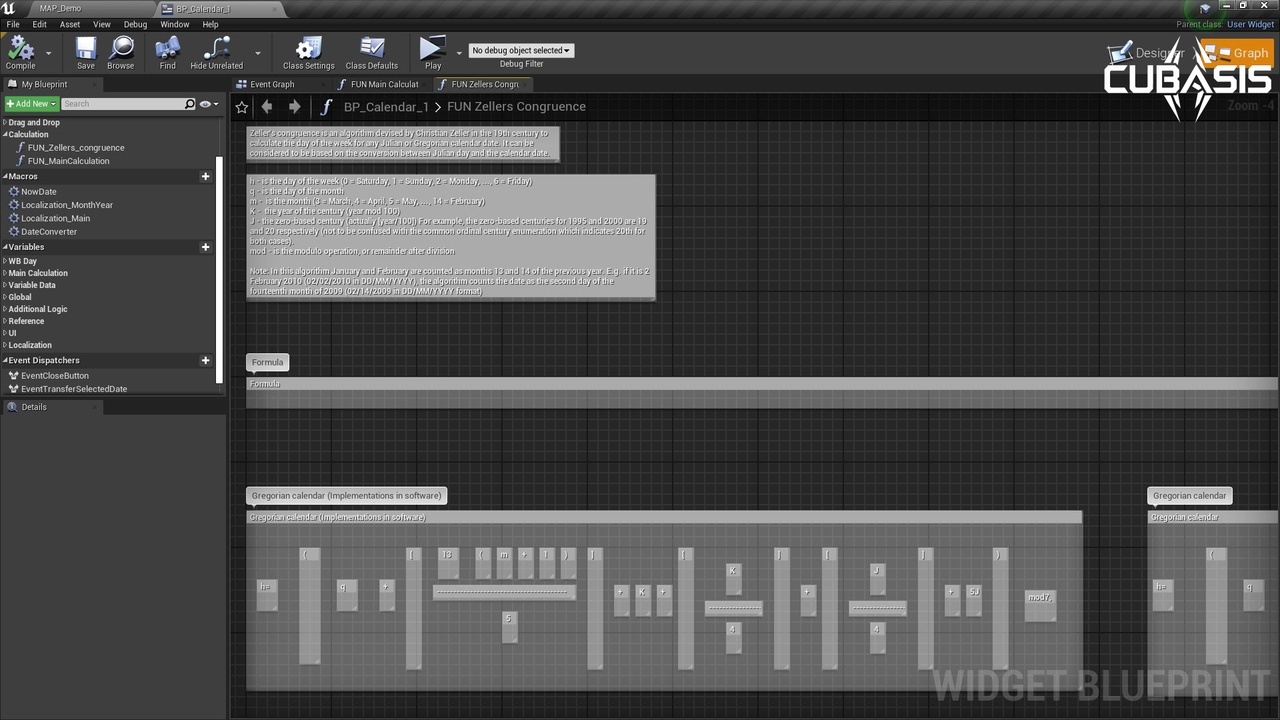Screen dimensions: 1280x720
Task: Open the Add New dropdown
Action: point(31,104)
